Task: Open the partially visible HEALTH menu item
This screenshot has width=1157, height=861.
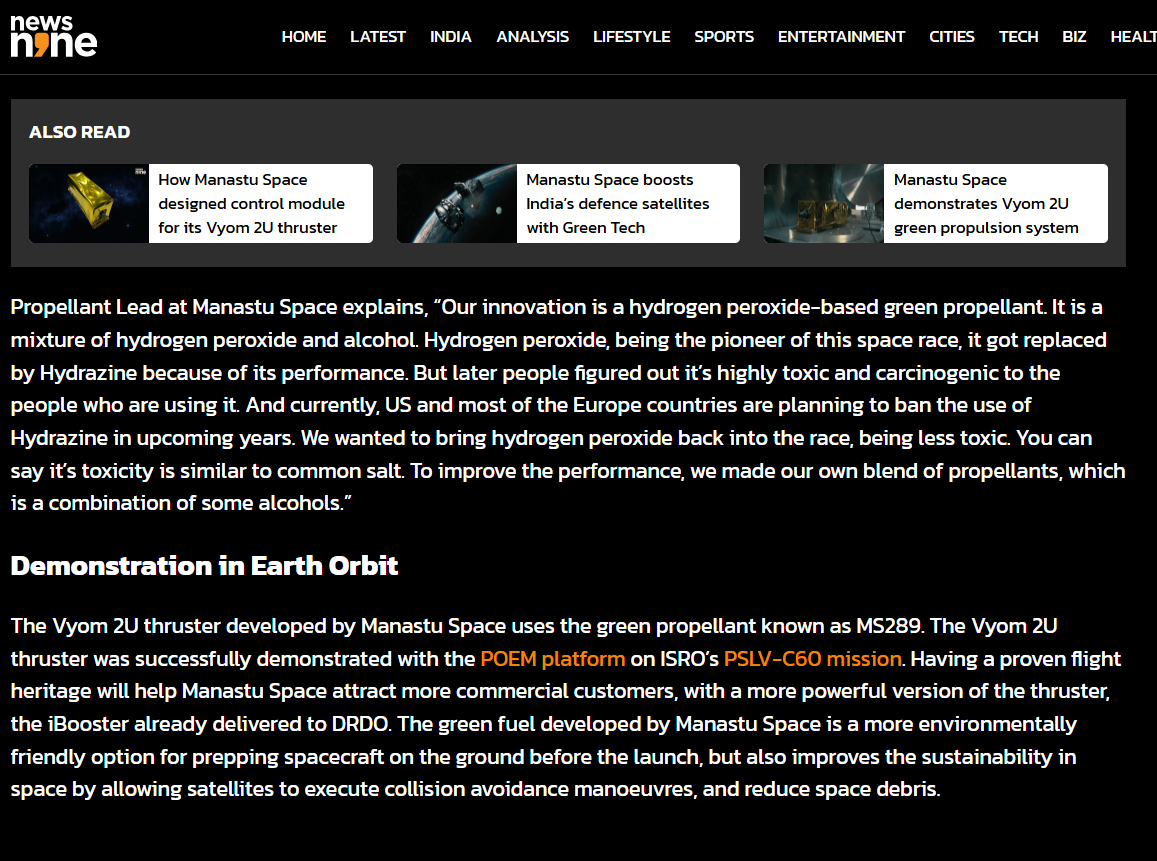Action: 1133,37
